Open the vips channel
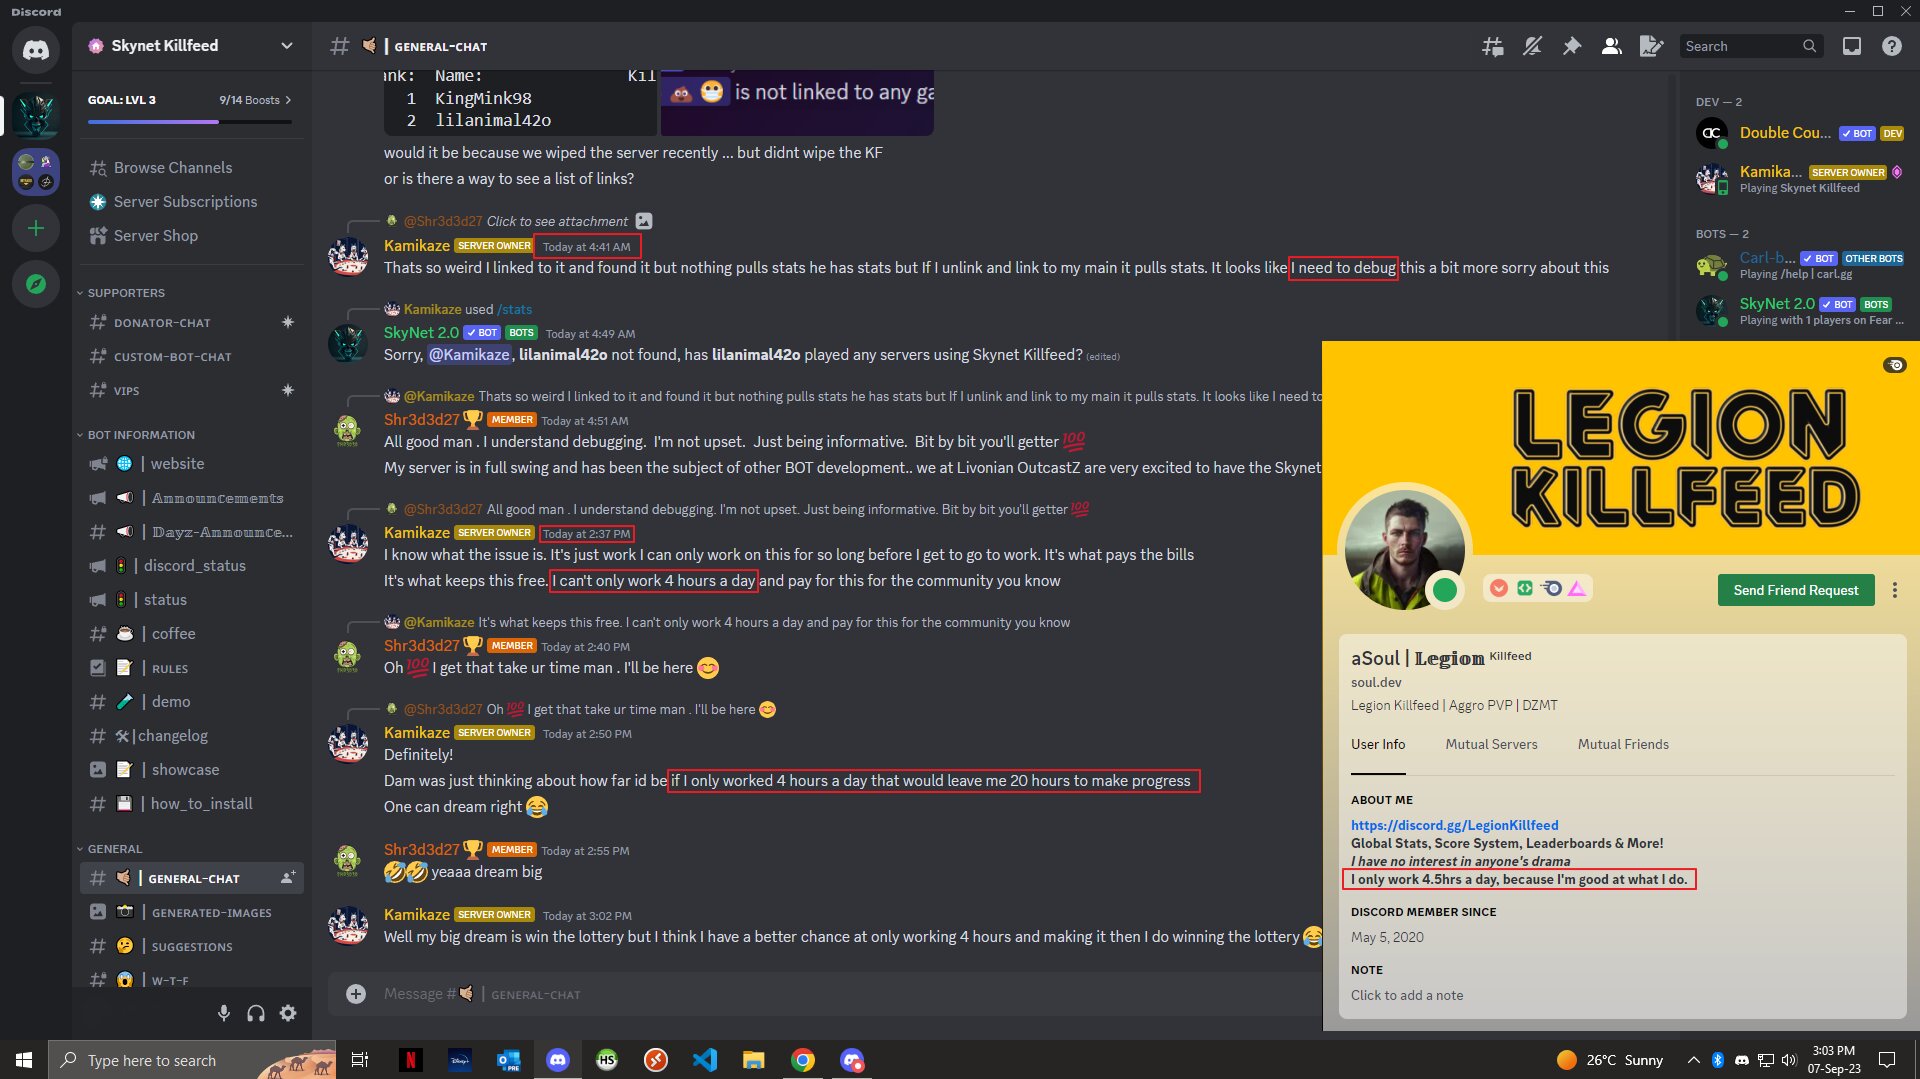 (191, 391)
